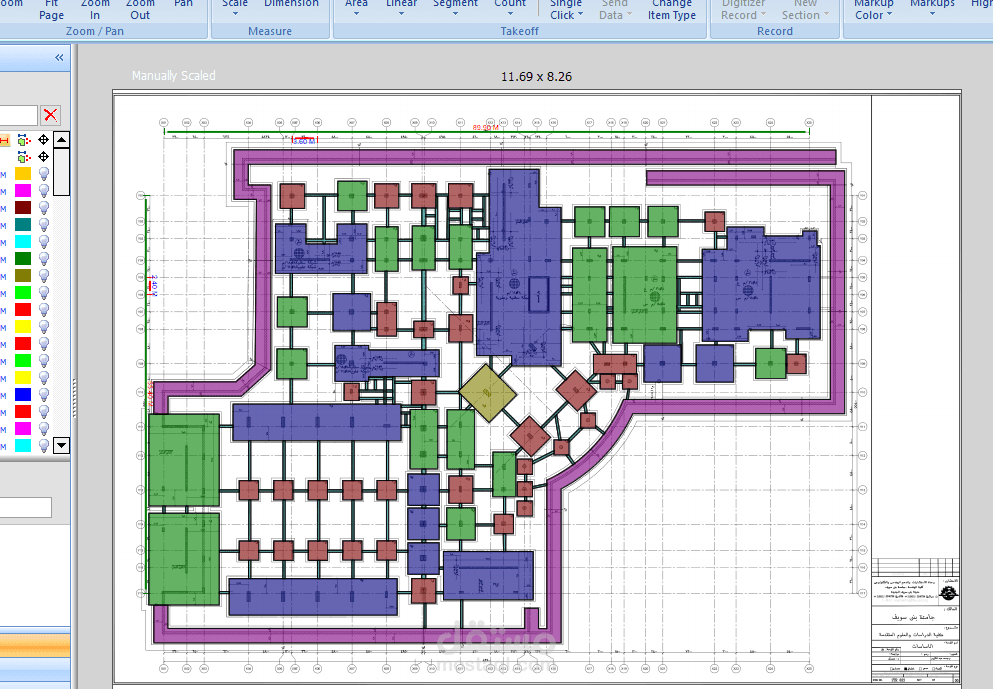Viewport: 993px width, 689px height.
Task: Click the green takeoff item icon in second row
Action: point(23,156)
